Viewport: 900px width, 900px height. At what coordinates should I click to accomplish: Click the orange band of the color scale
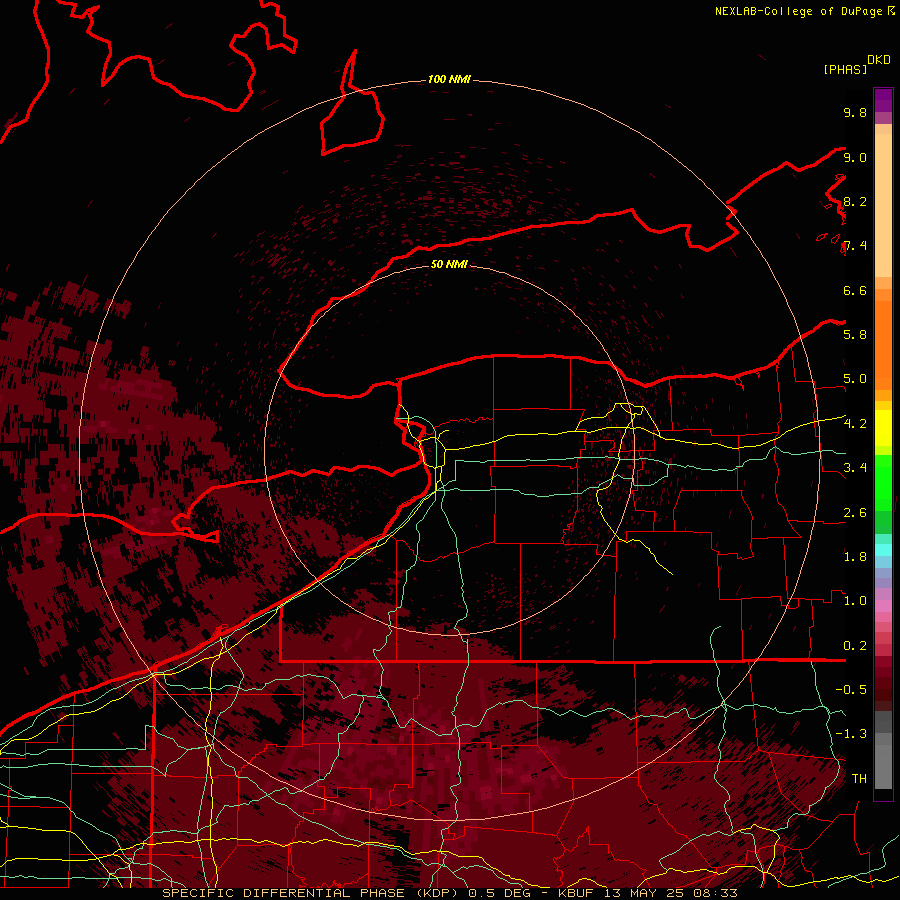883,345
